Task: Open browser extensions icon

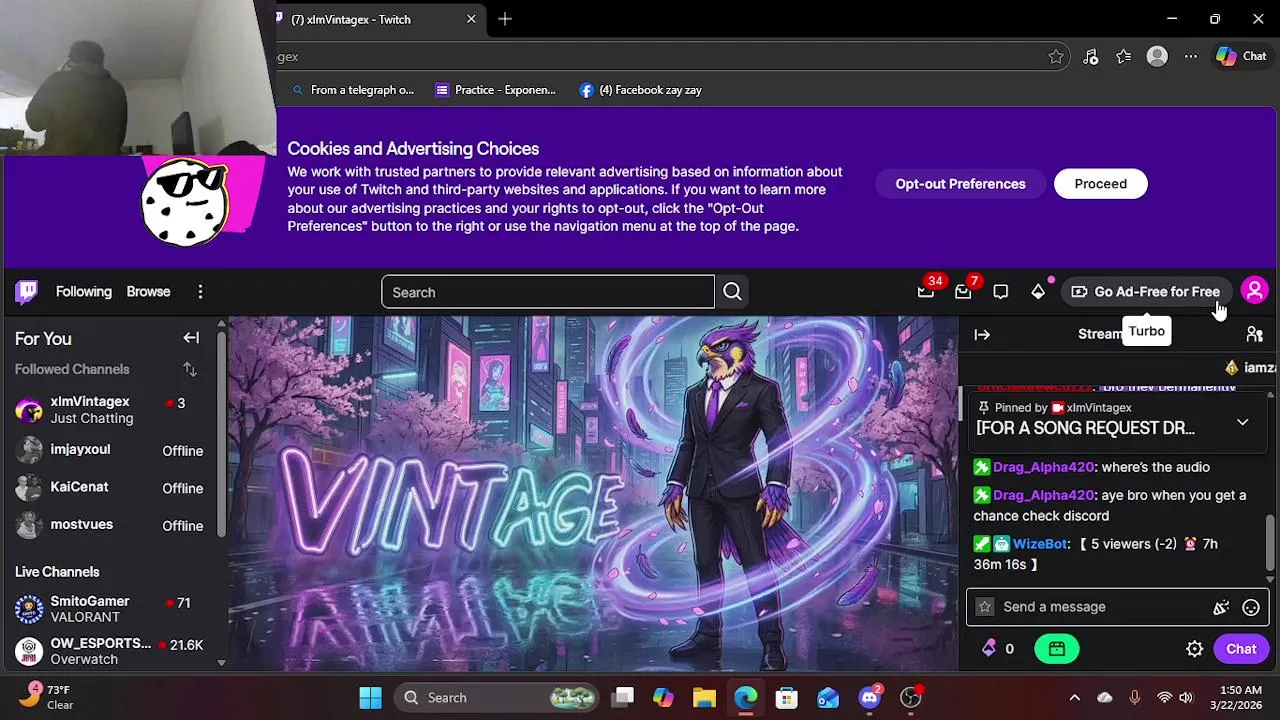Action: point(1091,57)
